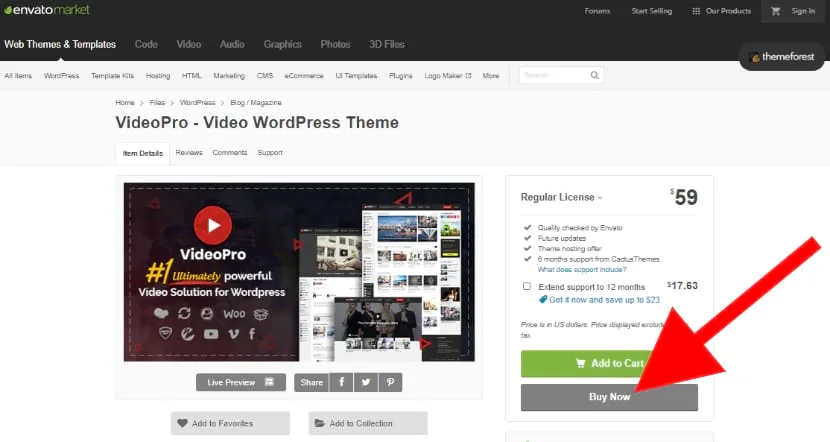Open CMS in subnav

tap(265, 76)
